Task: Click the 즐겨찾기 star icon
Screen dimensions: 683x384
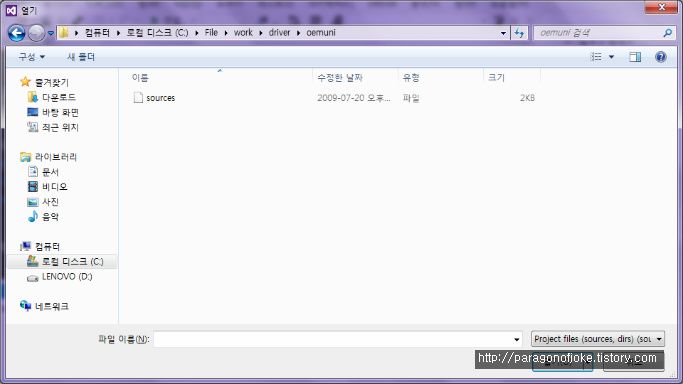Action: pos(25,81)
